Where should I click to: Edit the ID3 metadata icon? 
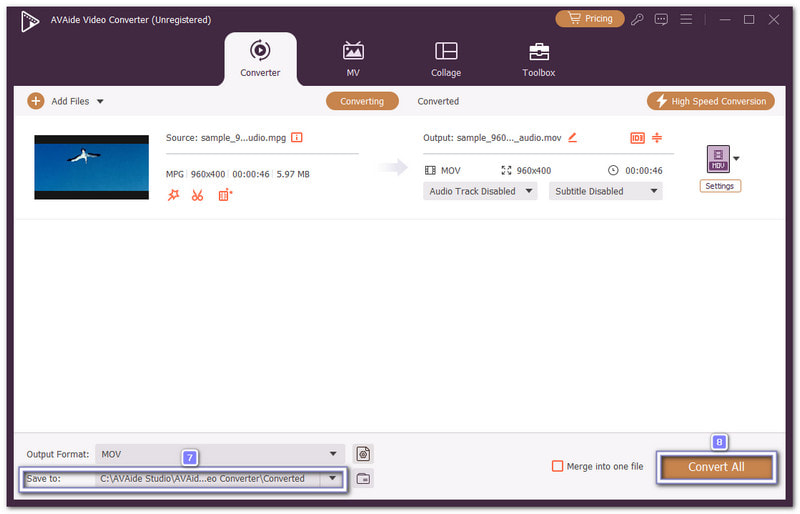pyautogui.click(x=637, y=138)
